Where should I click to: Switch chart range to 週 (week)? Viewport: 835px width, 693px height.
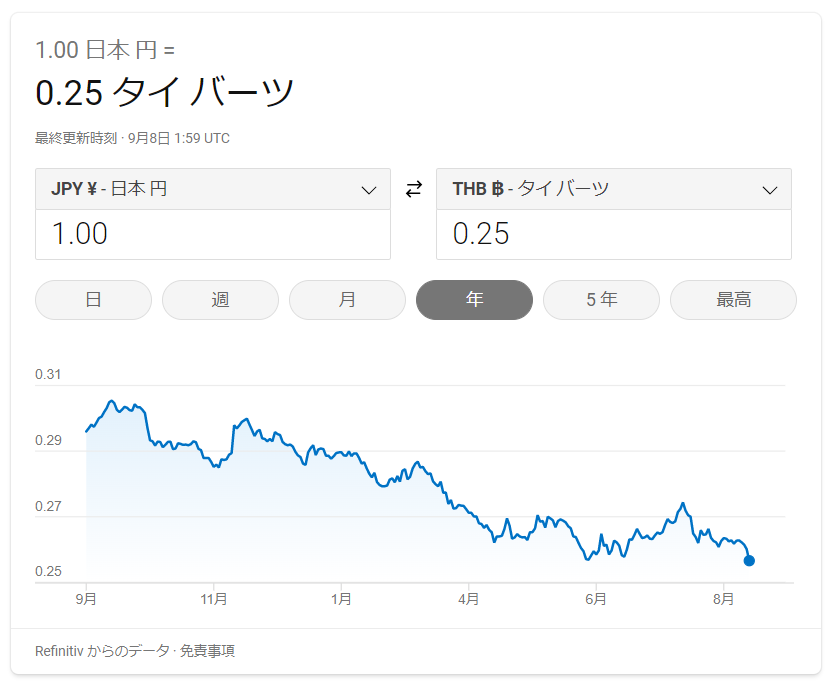pos(220,300)
